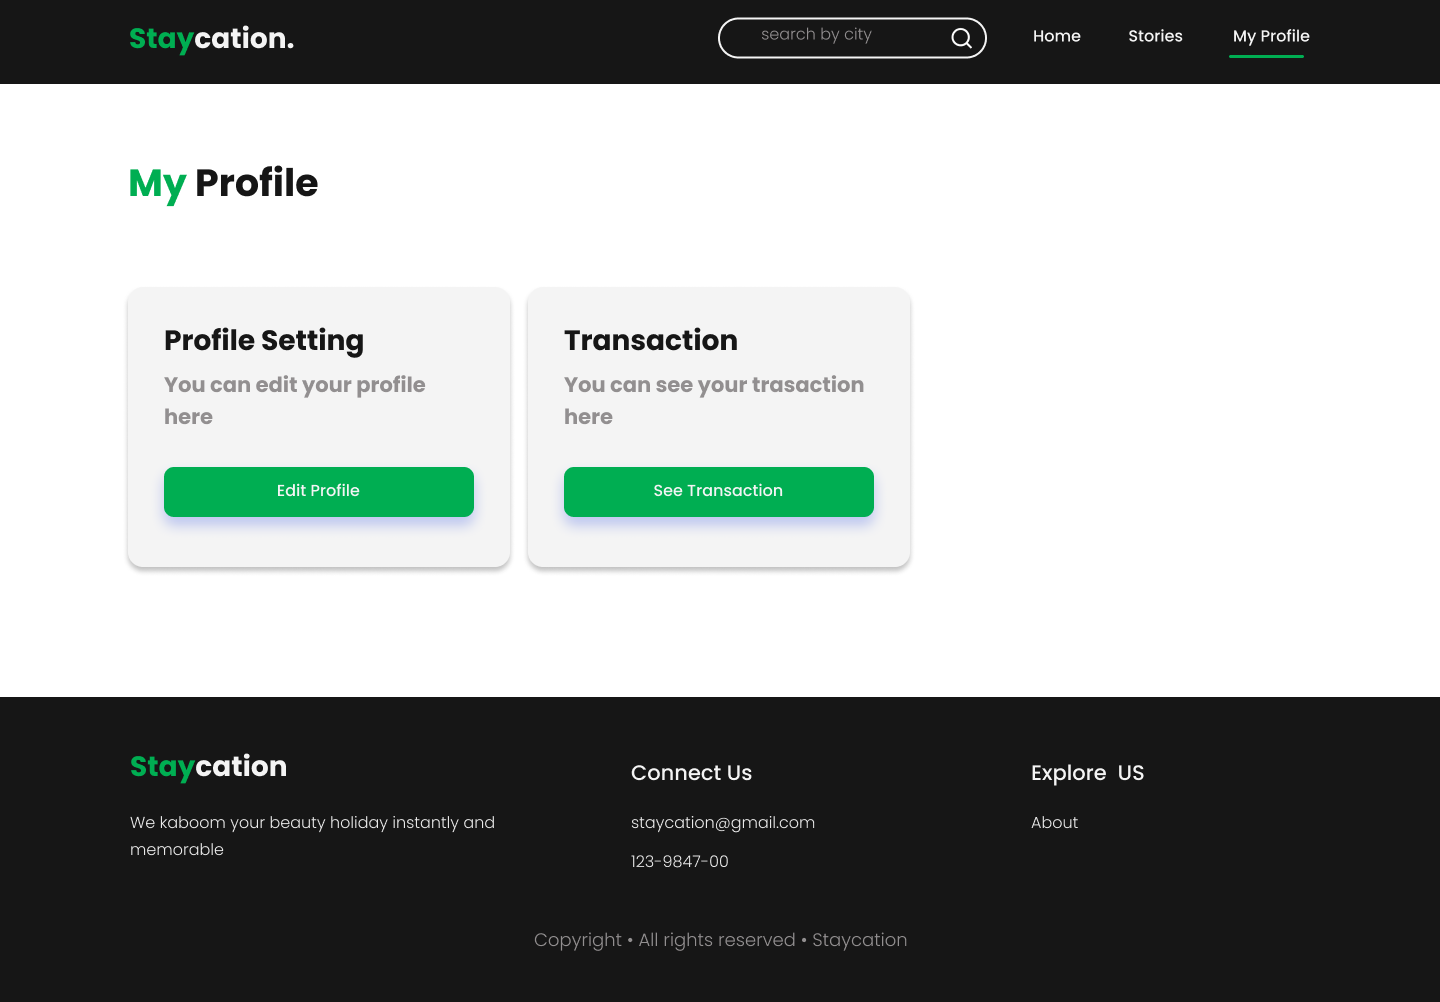Click the magnifier search icon
1440x1002 pixels.
coord(961,38)
